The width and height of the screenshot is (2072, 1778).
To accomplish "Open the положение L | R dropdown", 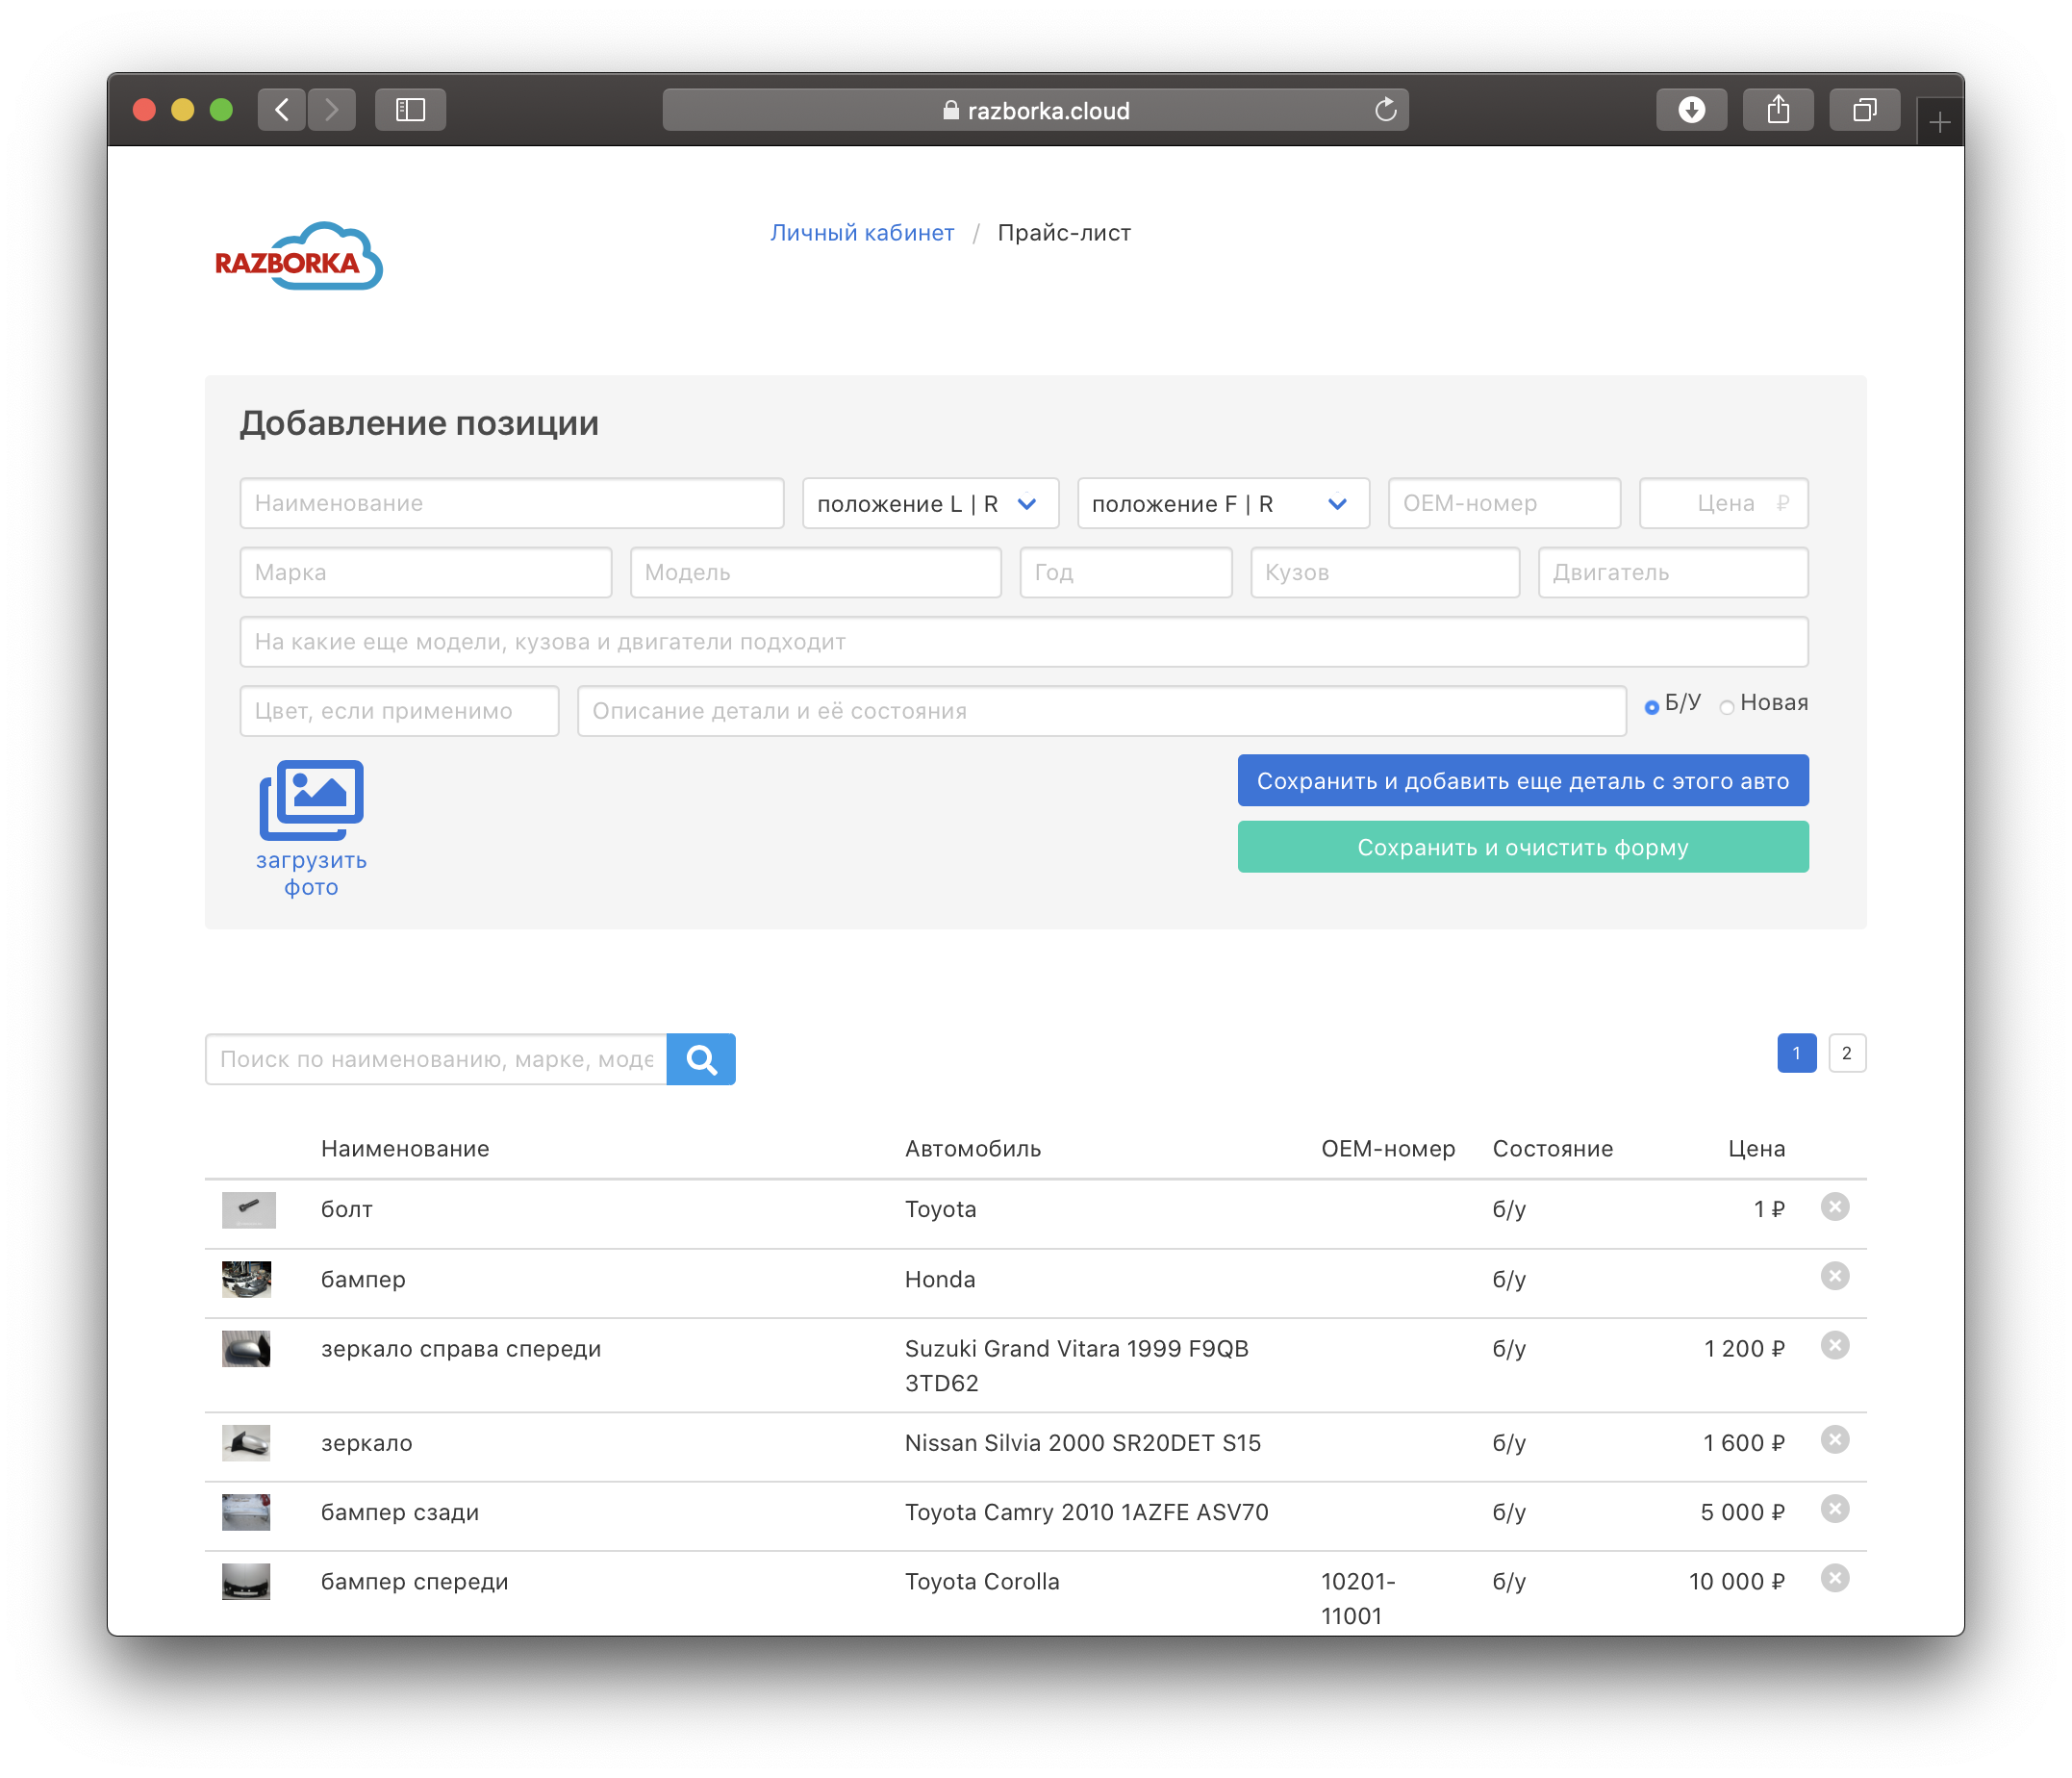I will pyautogui.click(x=930, y=504).
